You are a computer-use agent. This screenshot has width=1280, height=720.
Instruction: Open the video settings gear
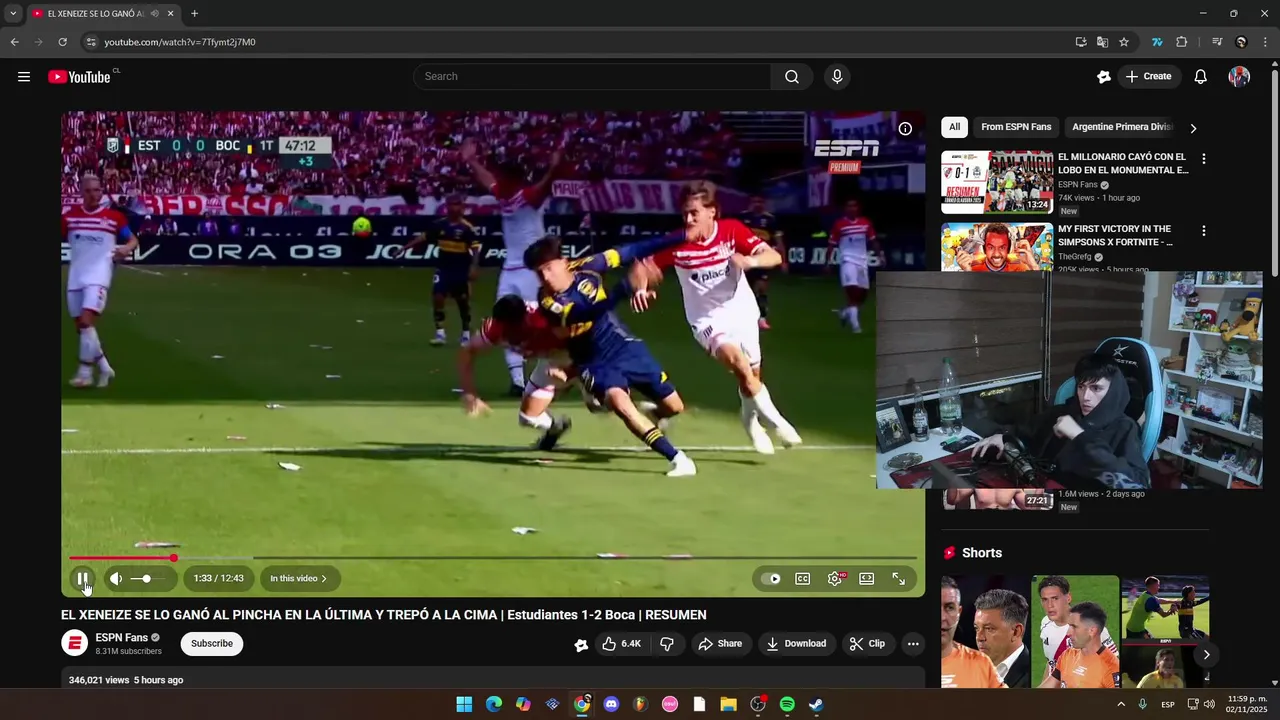pos(835,578)
